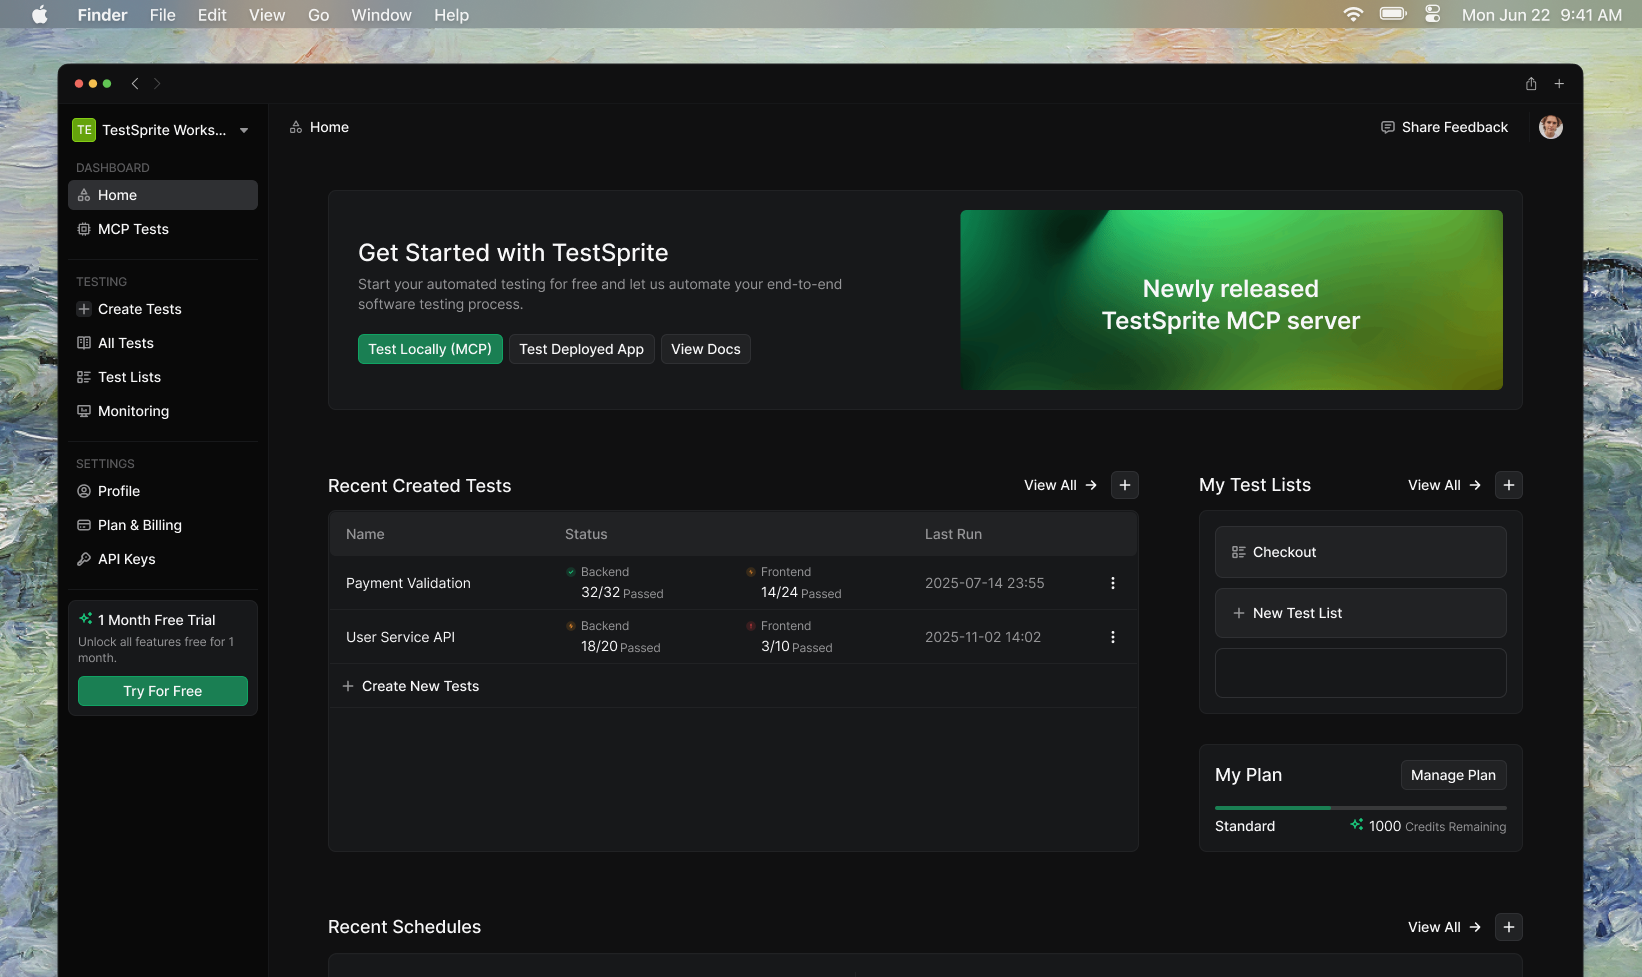1642x977 pixels.
Task: Click the share icon in title bar
Action: 1531,84
